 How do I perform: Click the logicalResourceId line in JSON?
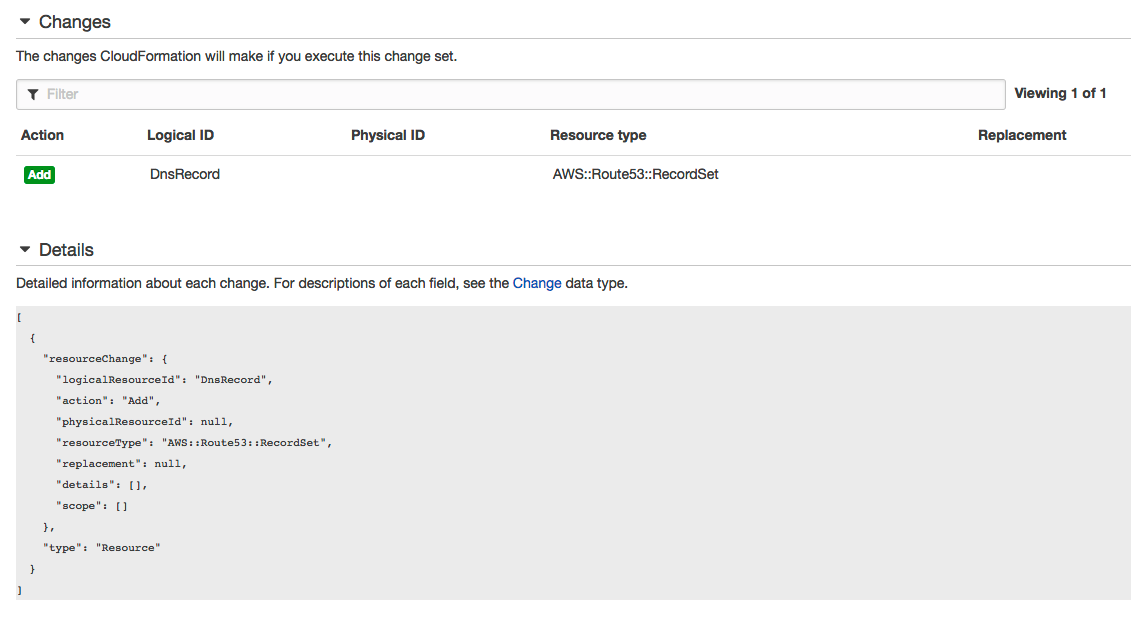click(x=164, y=380)
